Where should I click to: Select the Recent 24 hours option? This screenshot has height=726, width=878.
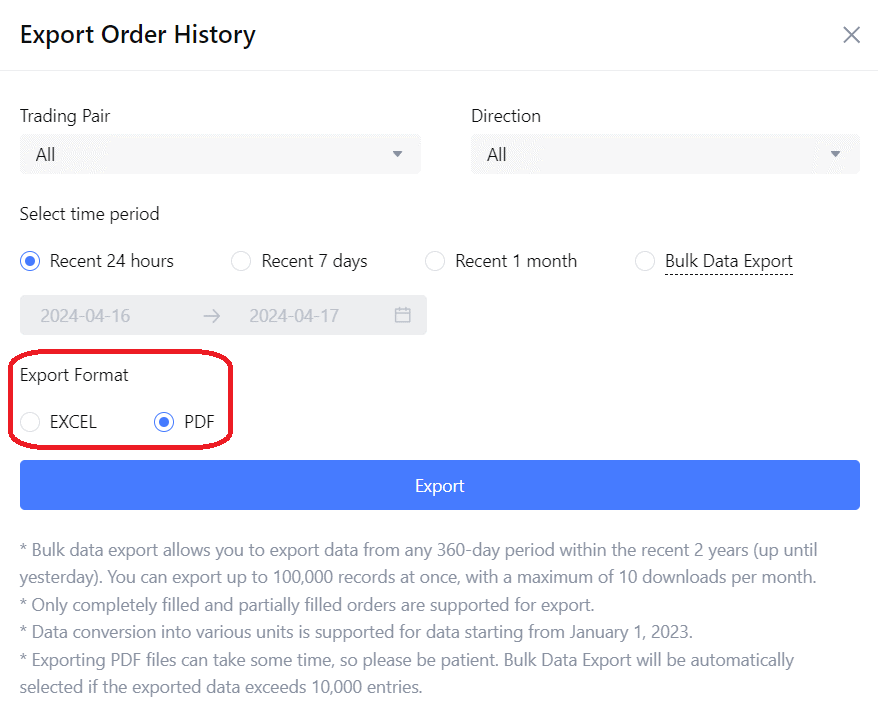tap(30, 261)
